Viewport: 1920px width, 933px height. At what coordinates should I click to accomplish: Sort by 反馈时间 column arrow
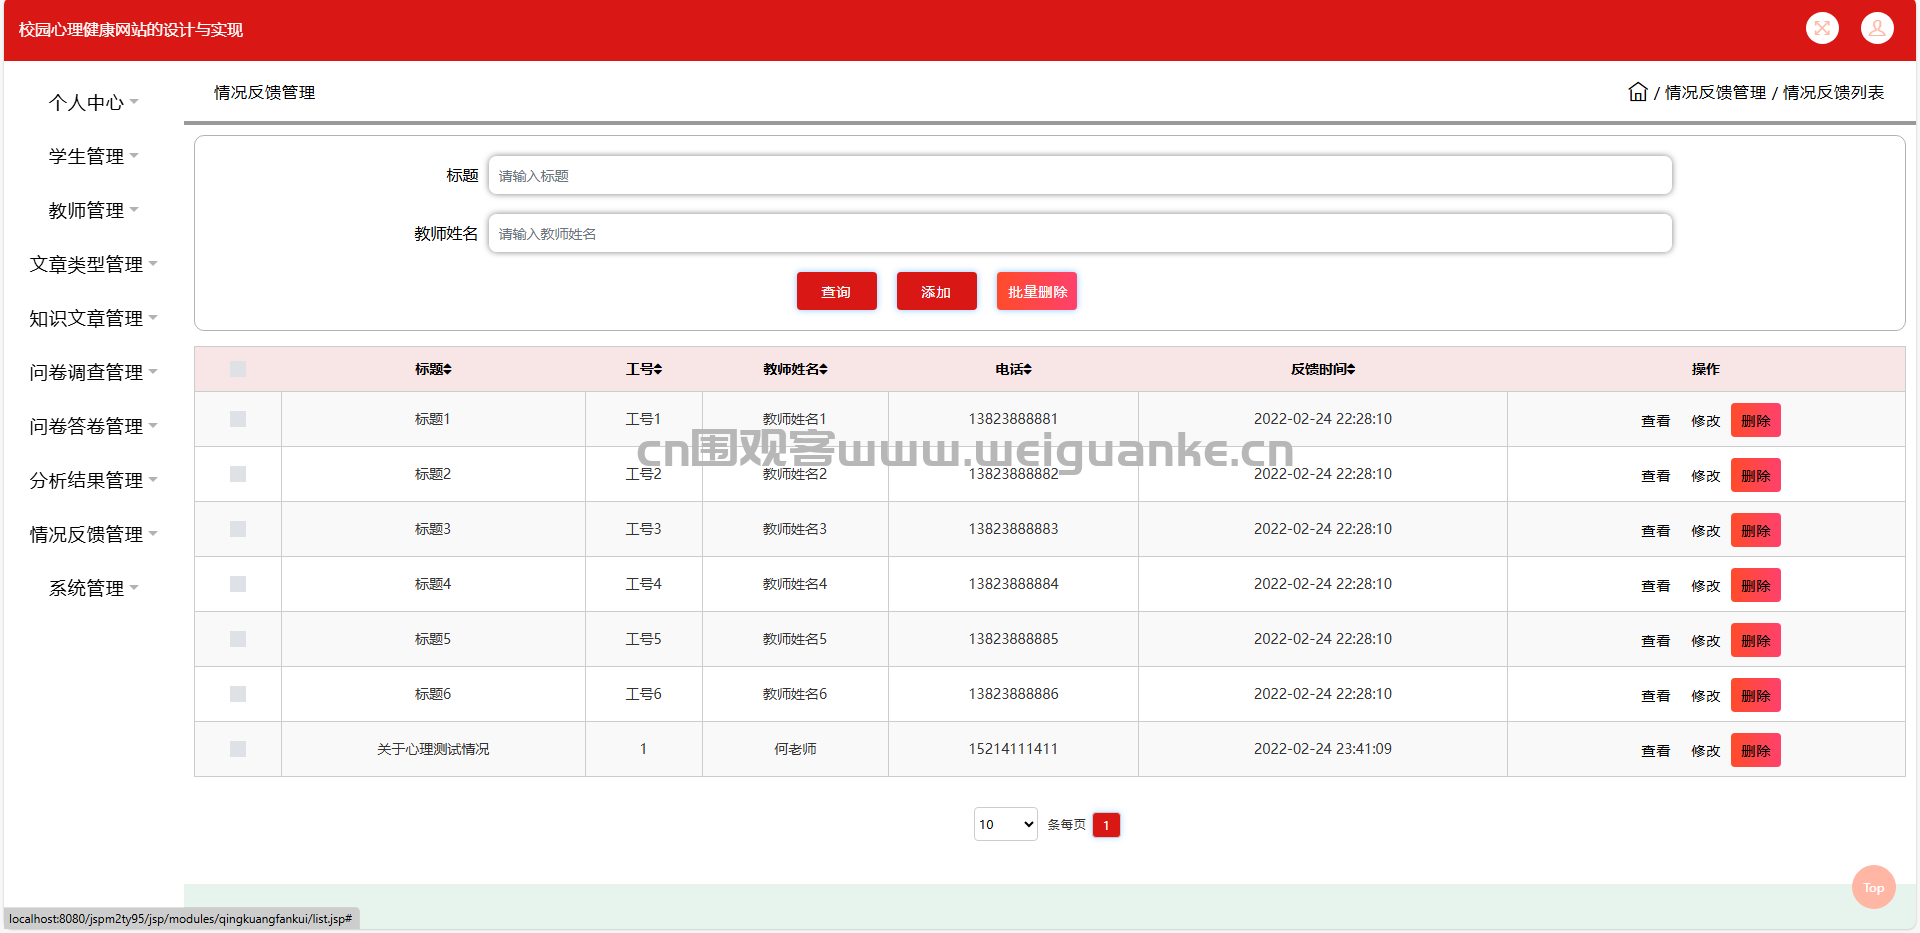pyautogui.click(x=1351, y=370)
